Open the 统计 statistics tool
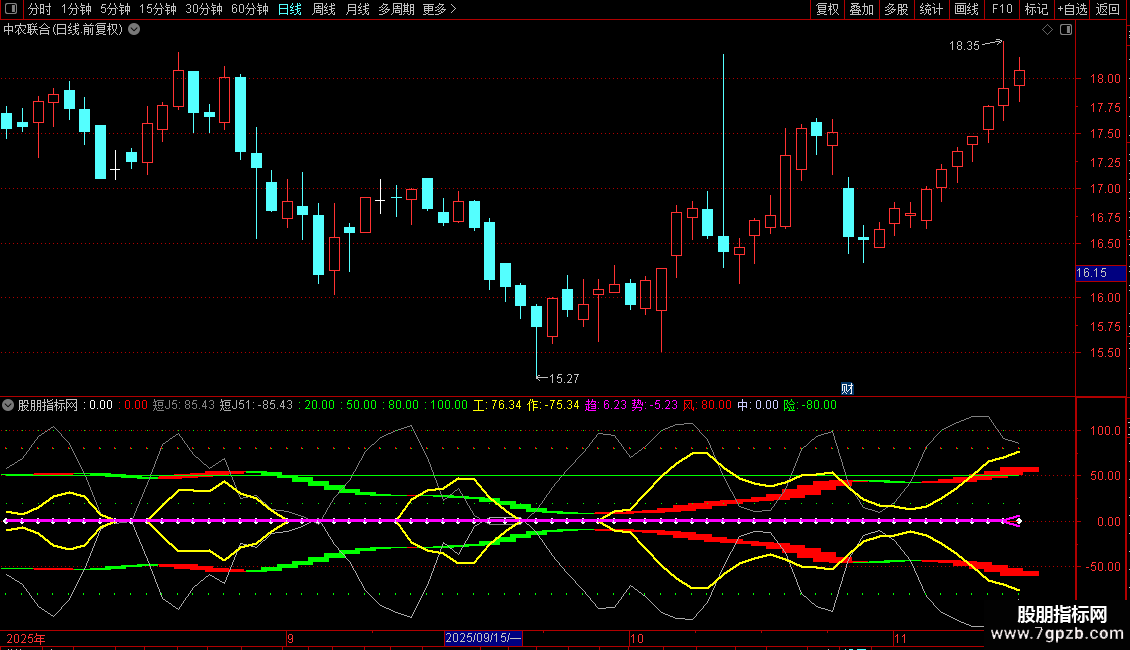This screenshot has height=650, width=1130. pos(931,9)
